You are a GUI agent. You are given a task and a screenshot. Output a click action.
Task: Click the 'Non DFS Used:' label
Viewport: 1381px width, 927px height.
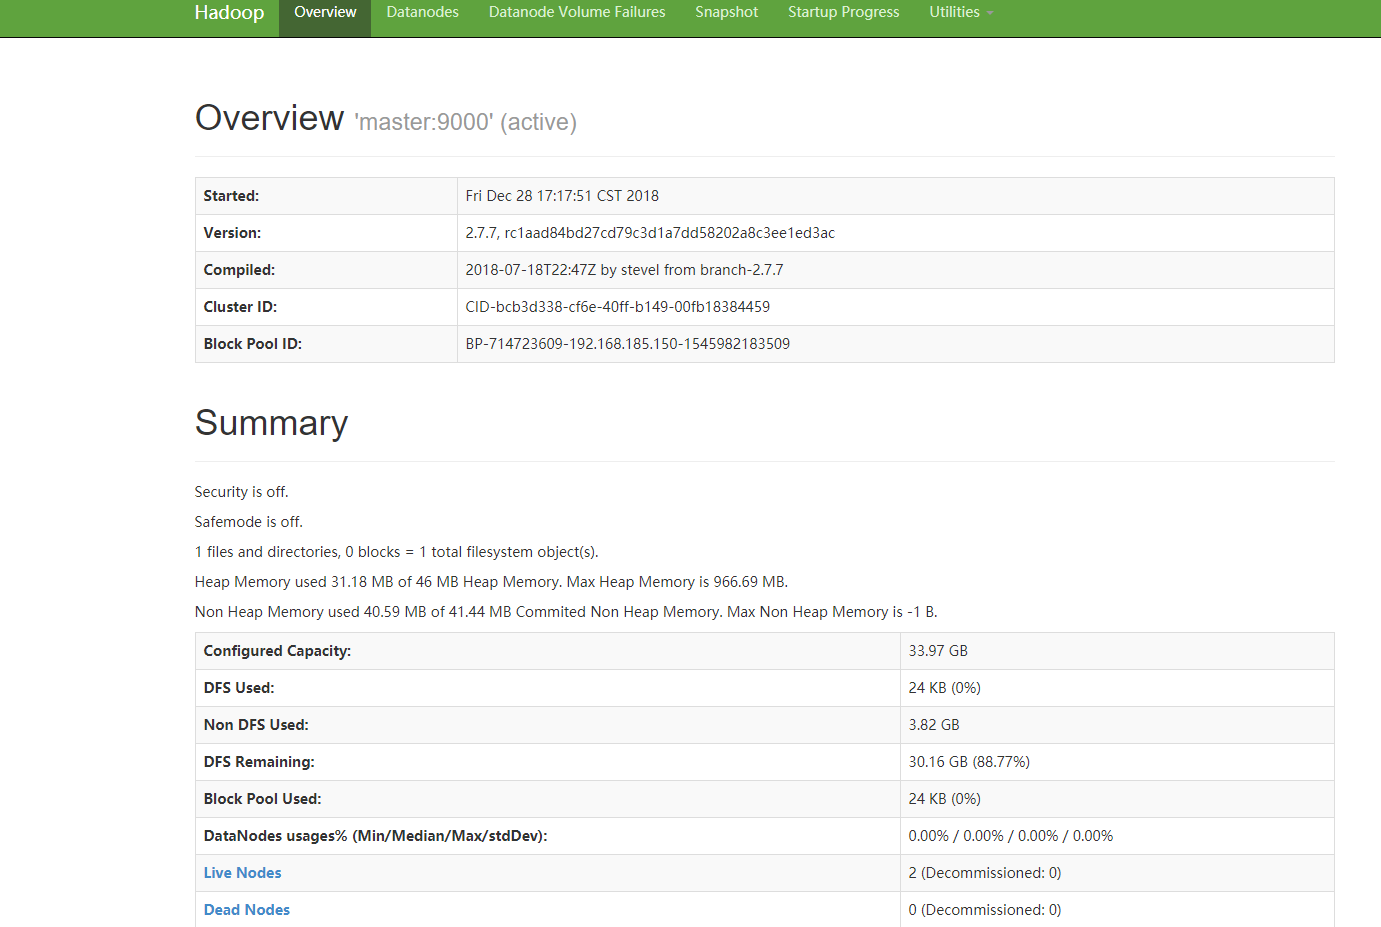coord(256,725)
